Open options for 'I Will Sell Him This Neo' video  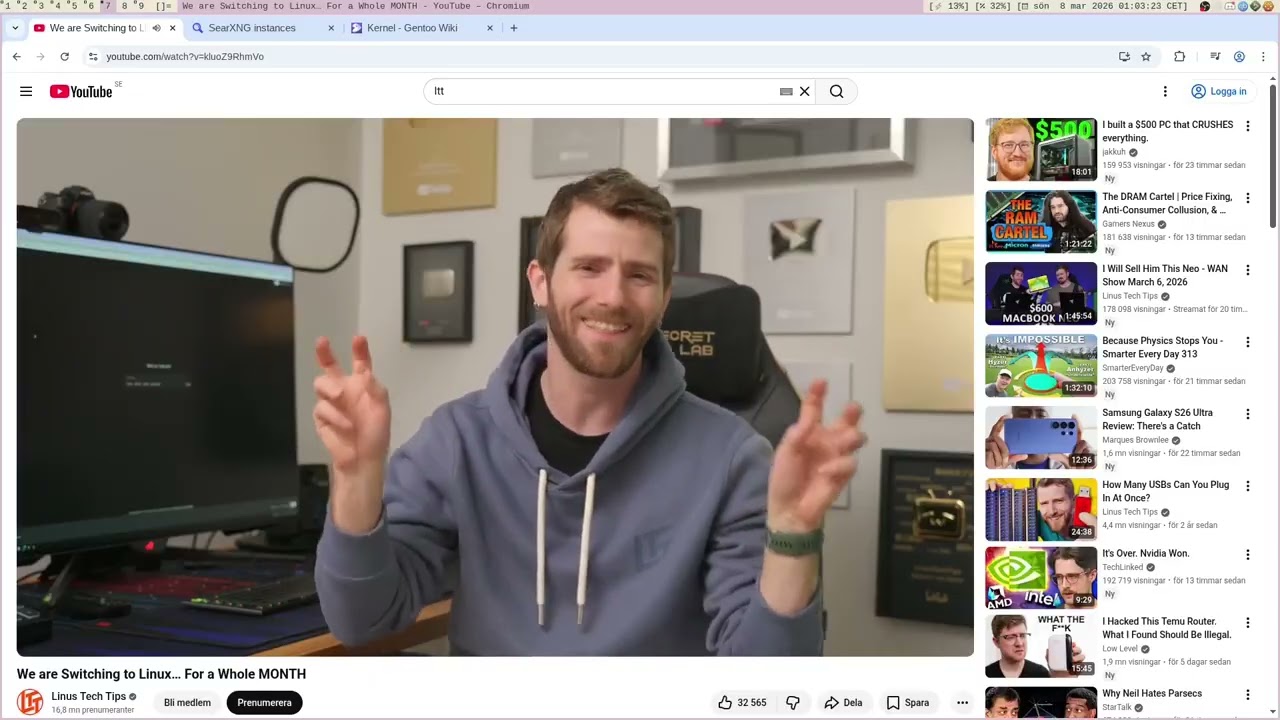tap(1247, 270)
